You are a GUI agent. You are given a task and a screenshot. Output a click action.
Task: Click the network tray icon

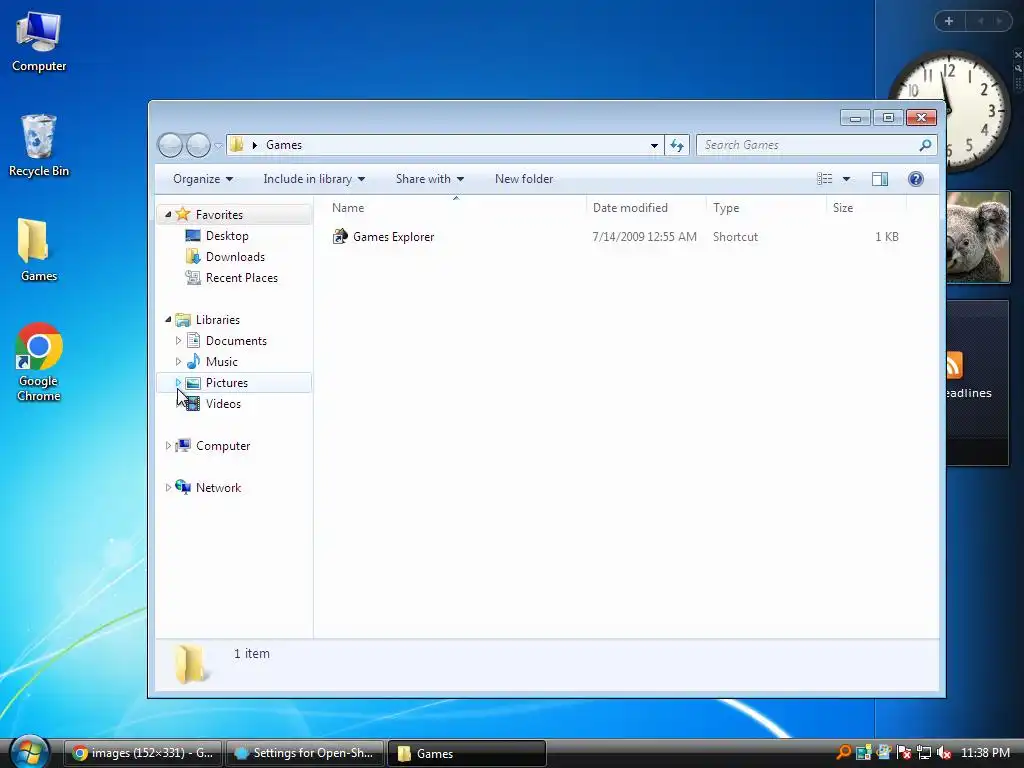pos(923,753)
